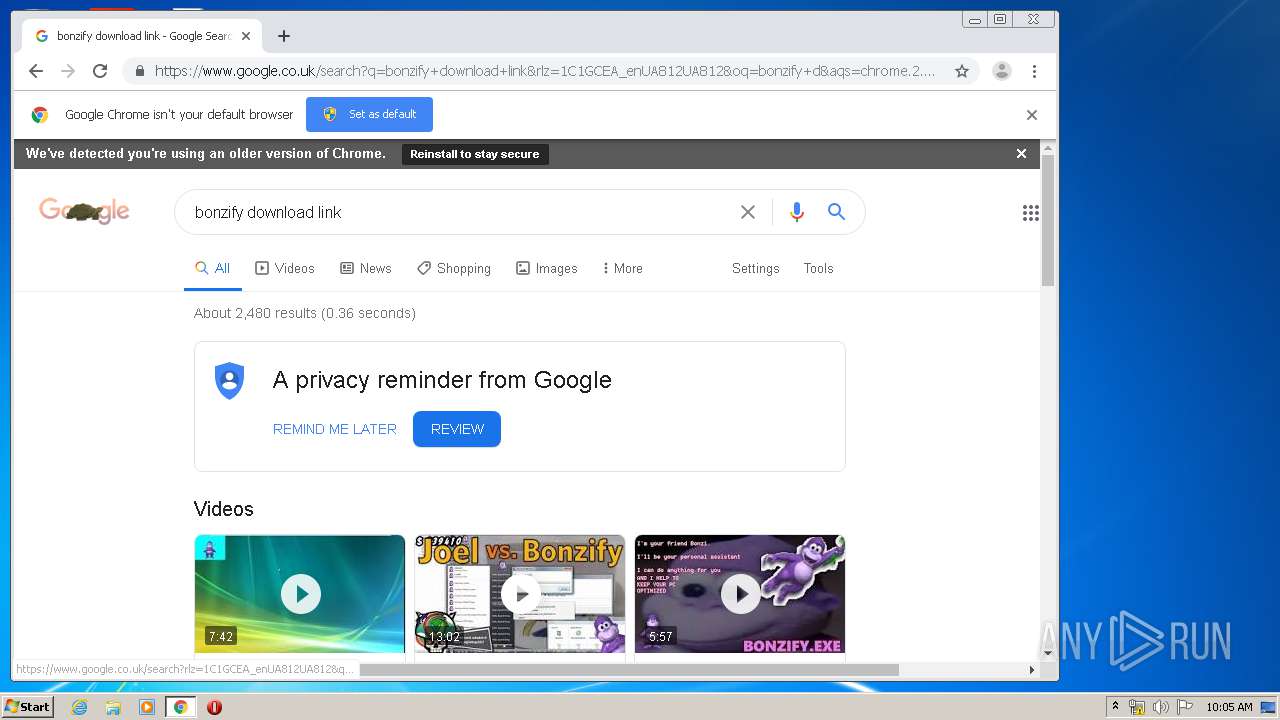This screenshot has width=1280, height=720.
Task: Switch to Shopping results tab
Action: pos(454,268)
